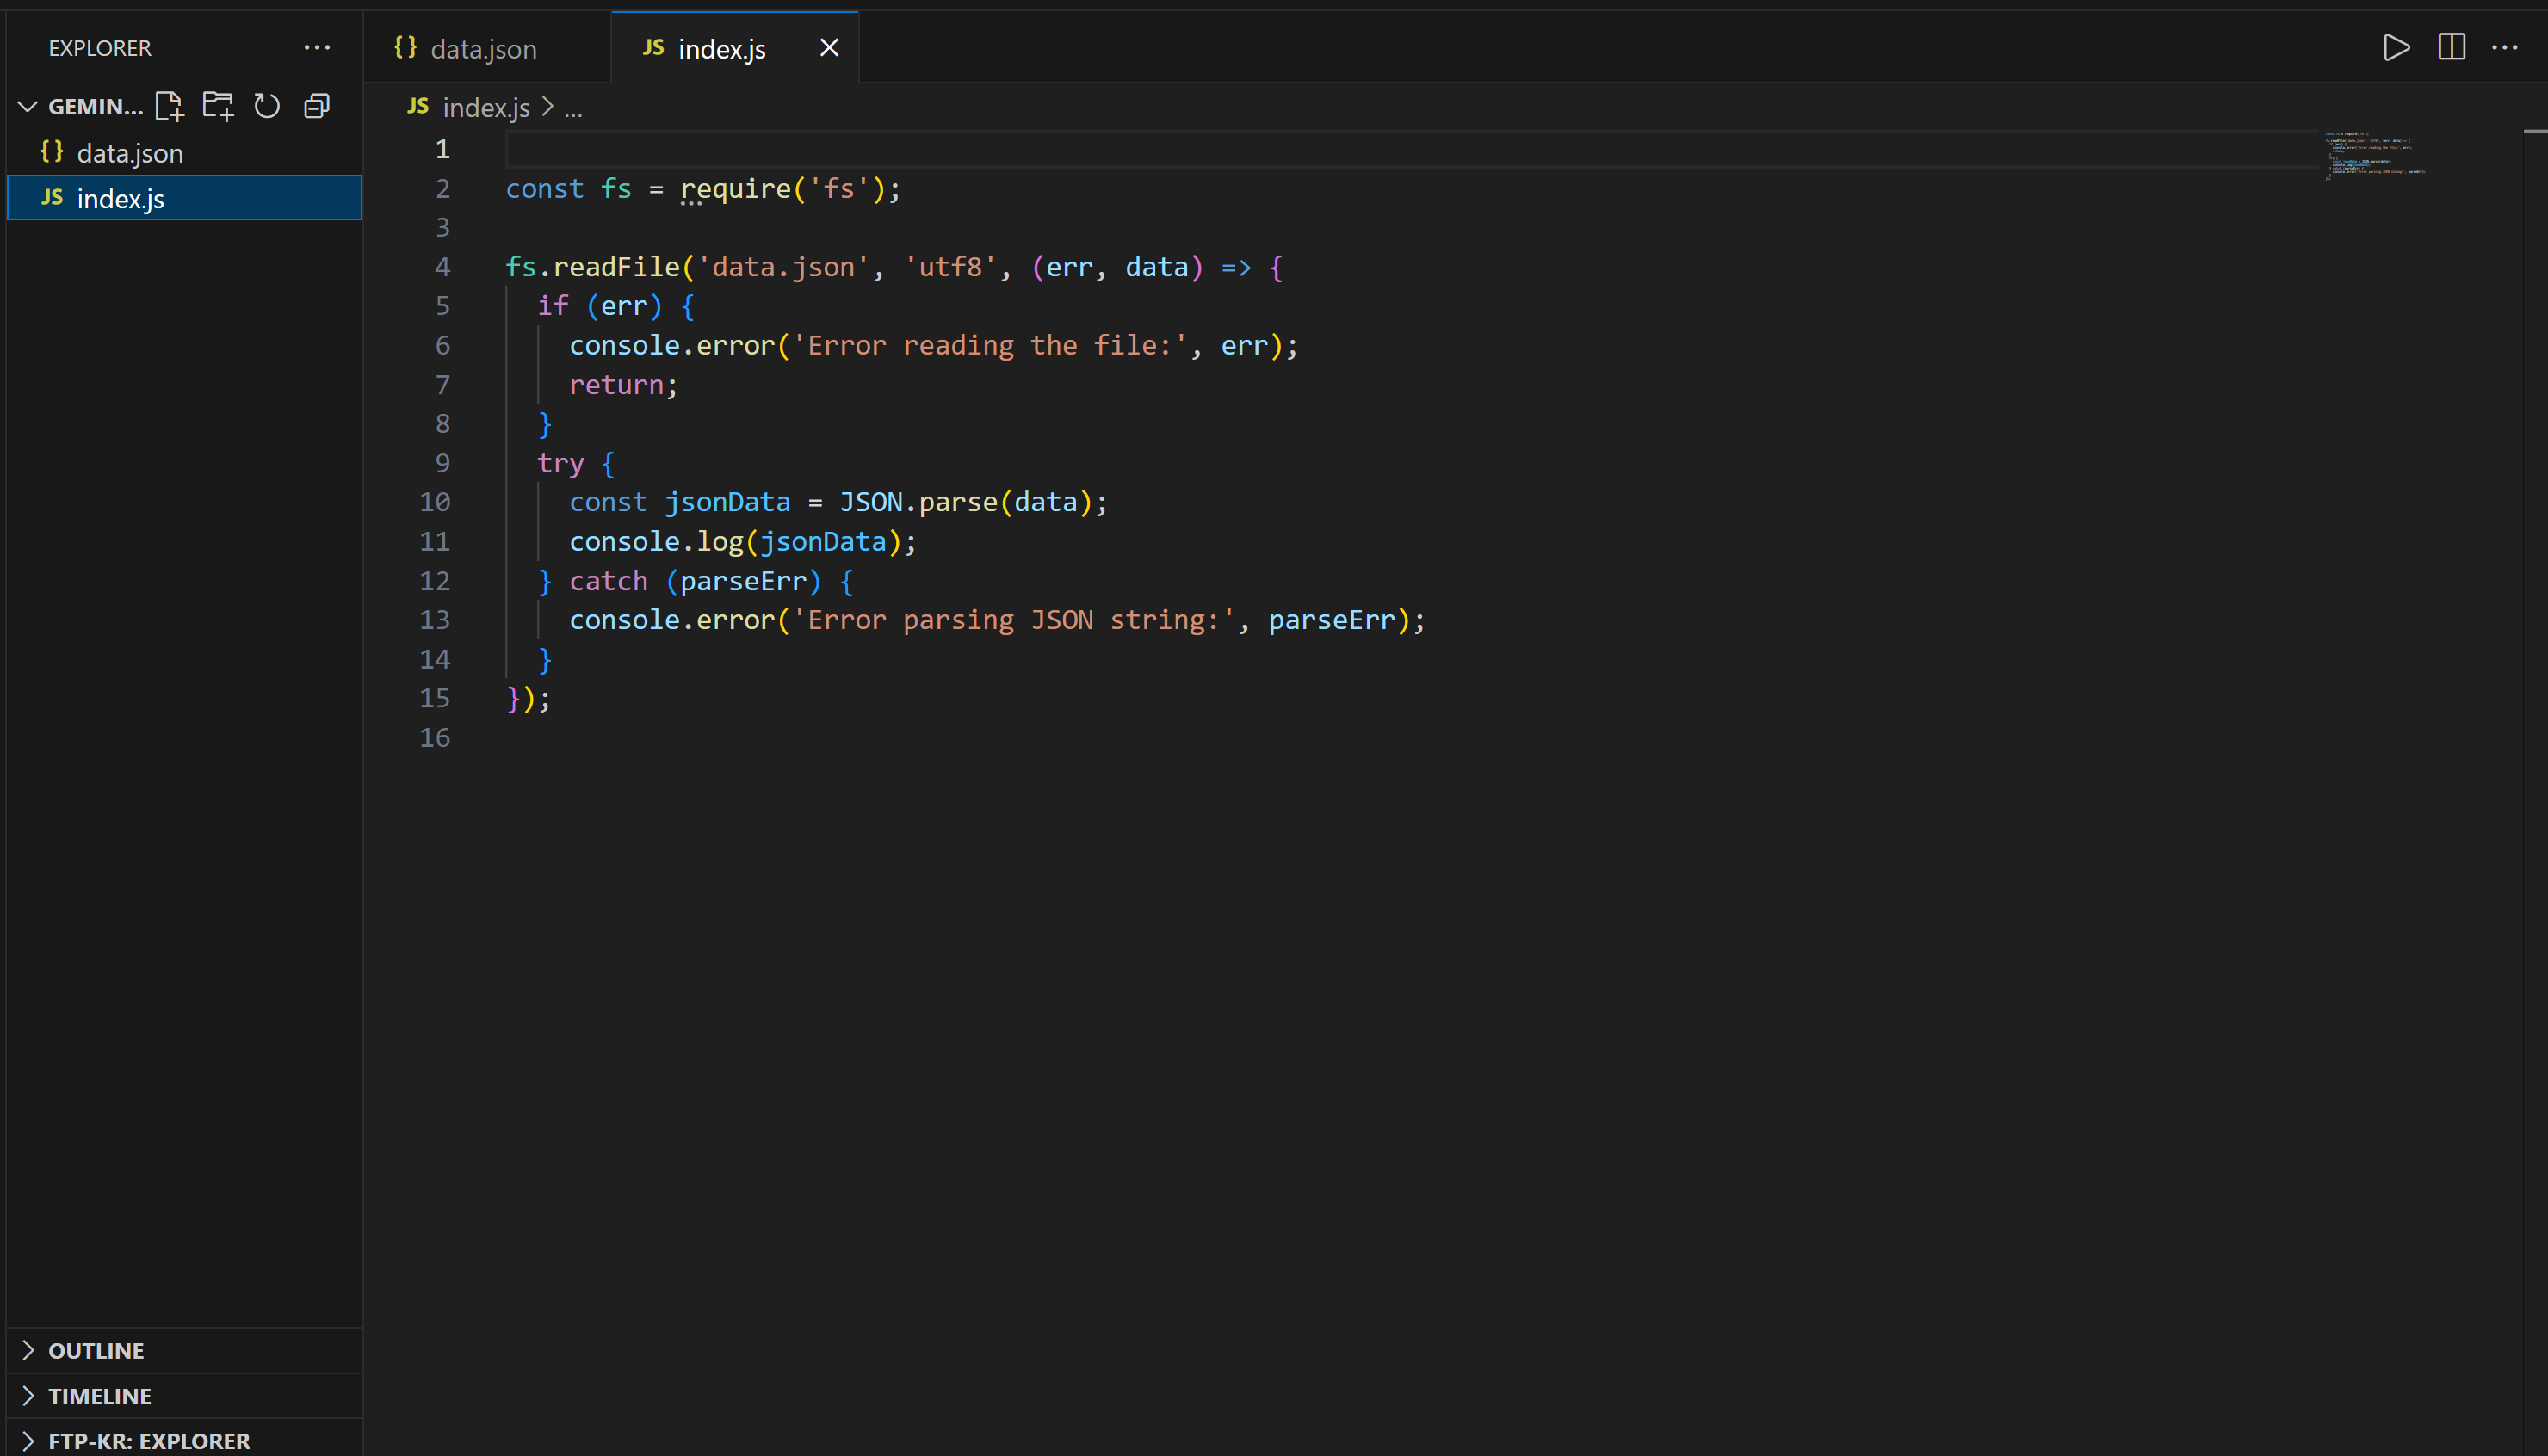Screen dimensions: 2548x1456
Task: Click the 'data.json' string in code
Action: pyautogui.click(x=783, y=267)
